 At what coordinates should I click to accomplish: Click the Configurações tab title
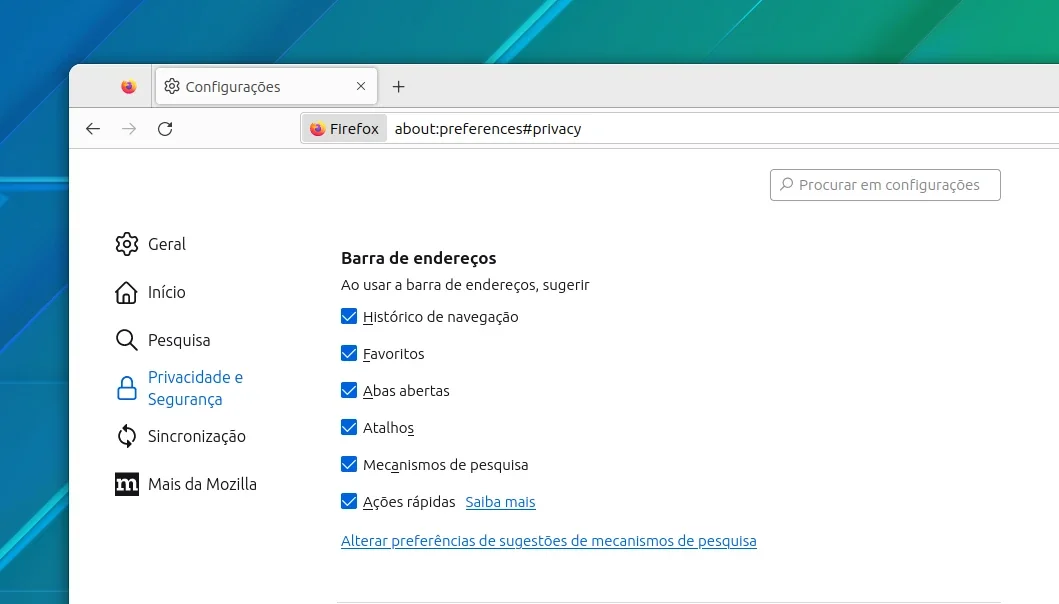point(233,86)
